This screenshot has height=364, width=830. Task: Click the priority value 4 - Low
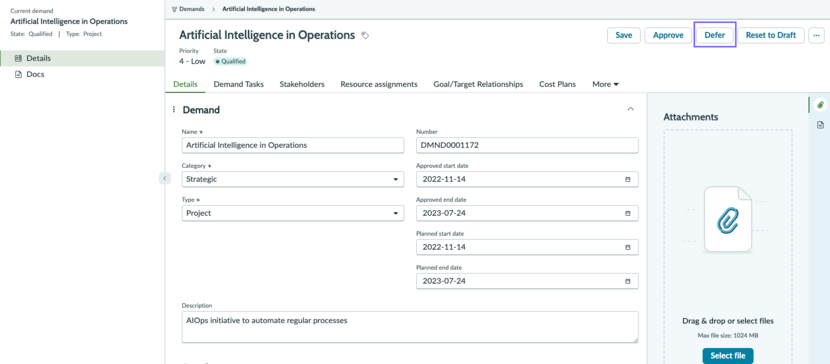click(192, 61)
